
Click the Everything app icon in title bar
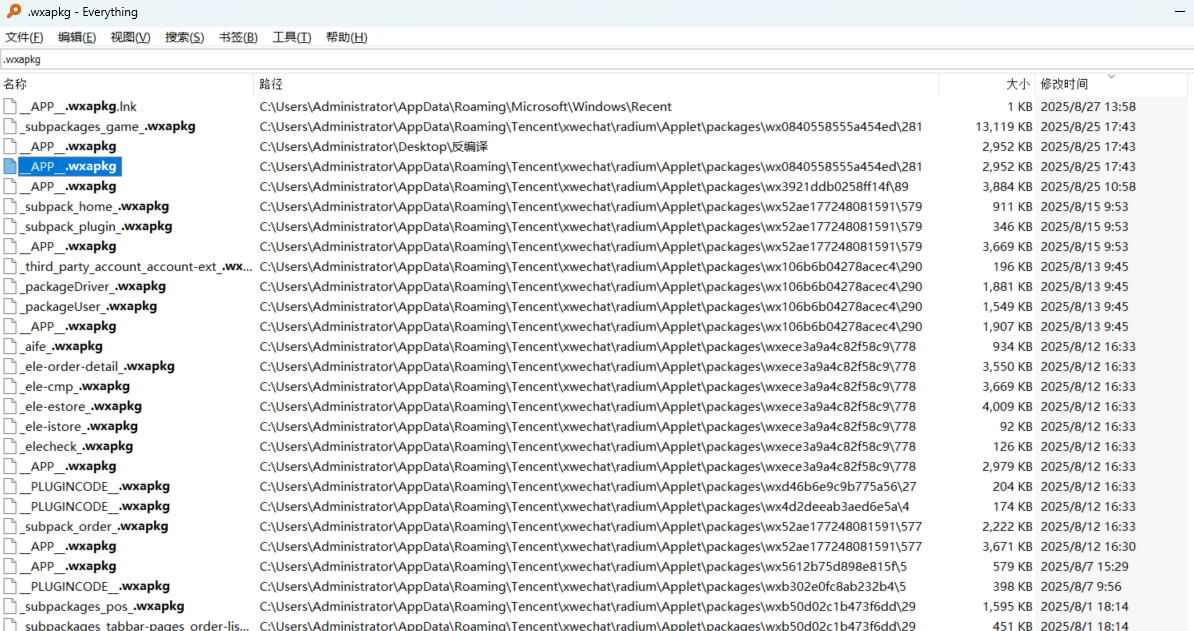click(x=14, y=12)
